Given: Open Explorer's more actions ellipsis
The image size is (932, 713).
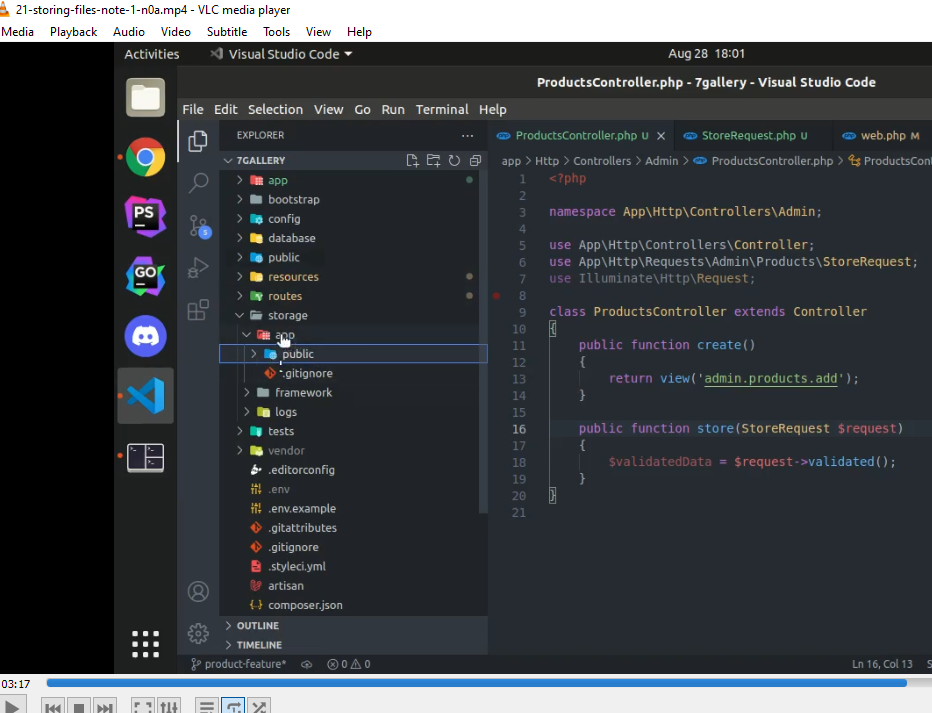Looking at the screenshot, I should [468, 135].
